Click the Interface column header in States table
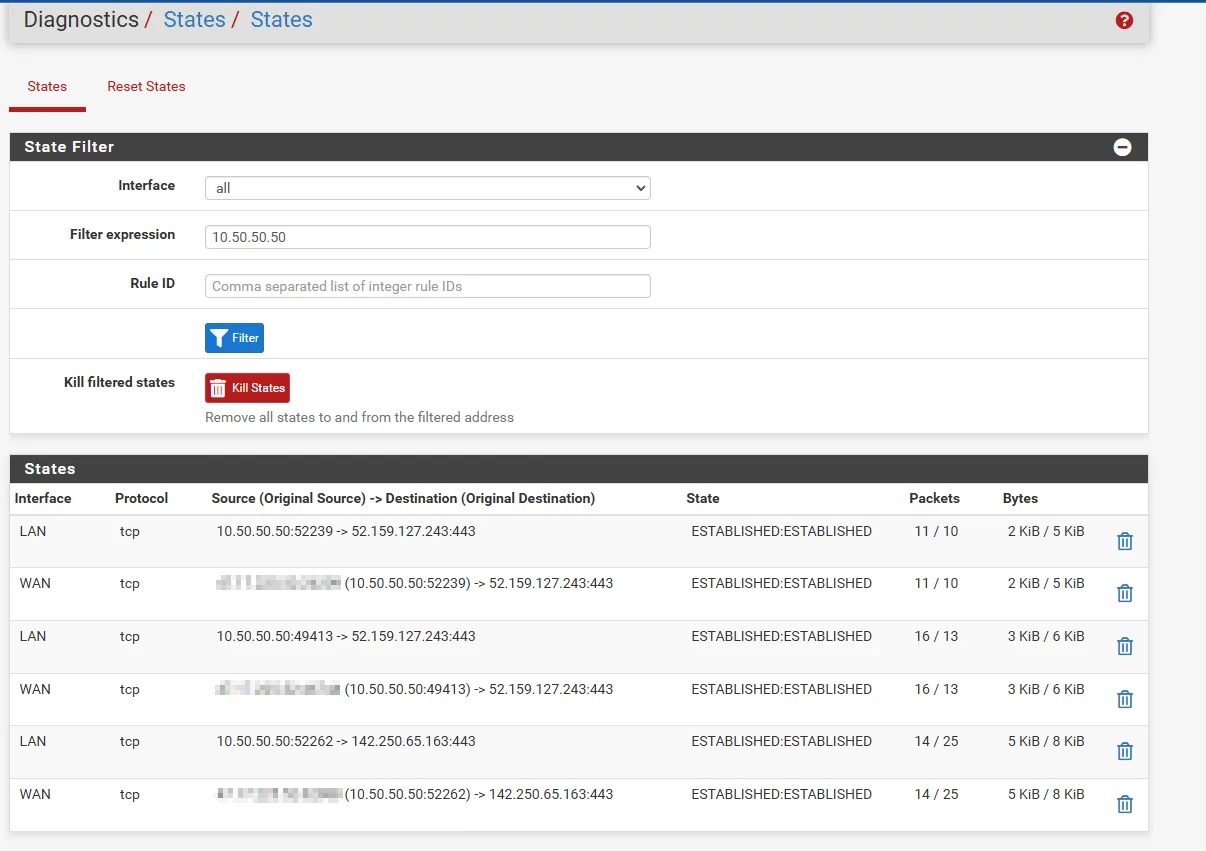The image size is (1206, 851). (x=43, y=498)
